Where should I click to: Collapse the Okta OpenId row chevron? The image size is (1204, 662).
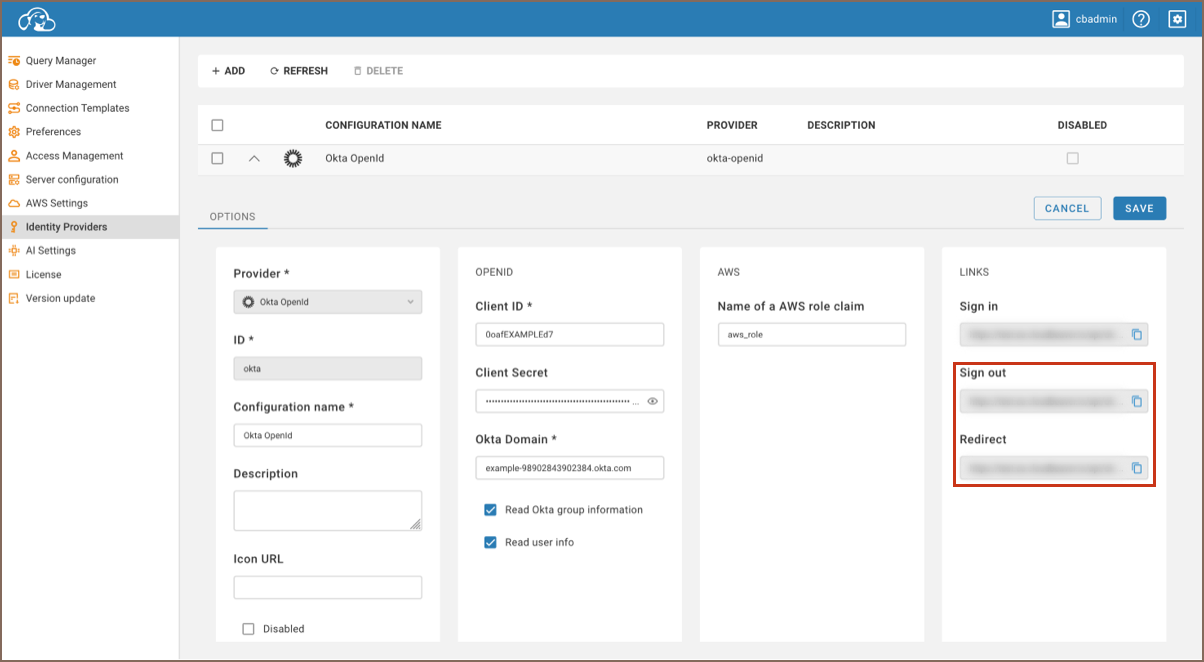(254, 158)
